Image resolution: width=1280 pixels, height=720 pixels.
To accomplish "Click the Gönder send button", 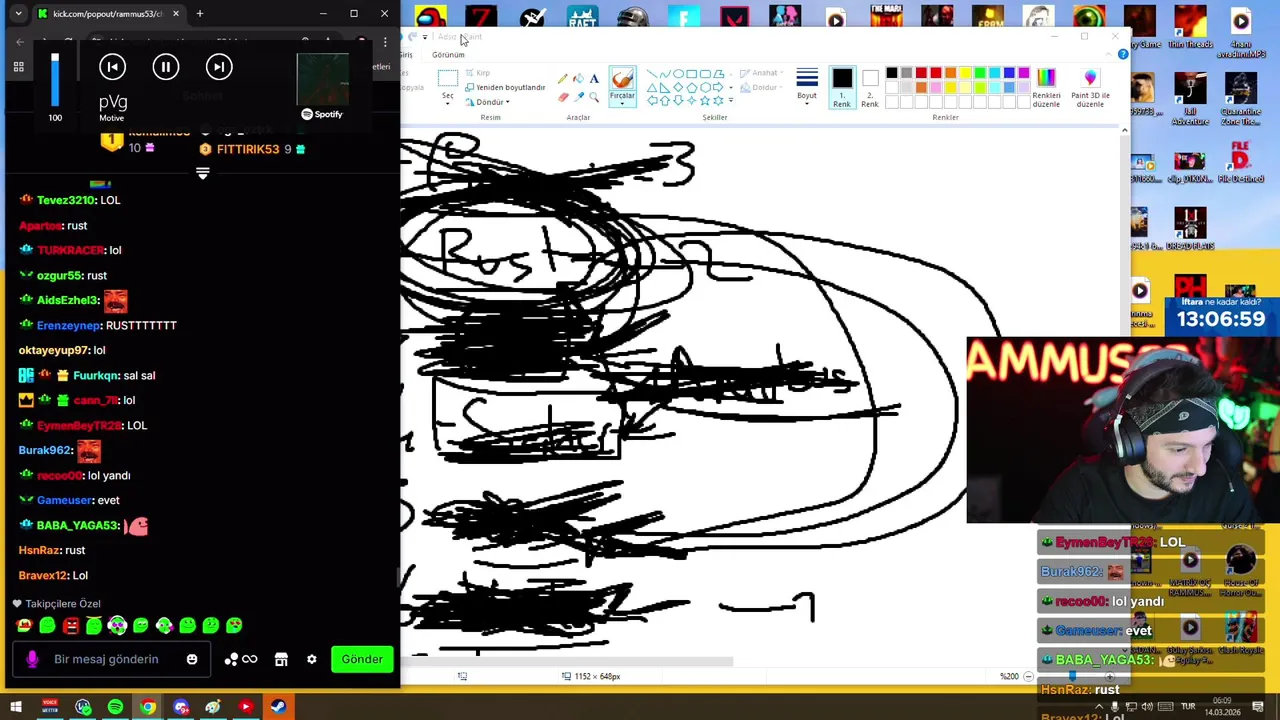I will (x=362, y=659).
